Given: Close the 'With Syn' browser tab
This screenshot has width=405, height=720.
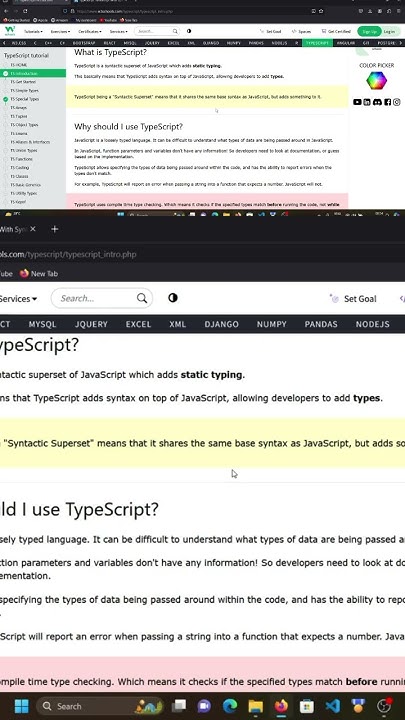Looking at the screenshot, I should point(33,229).
